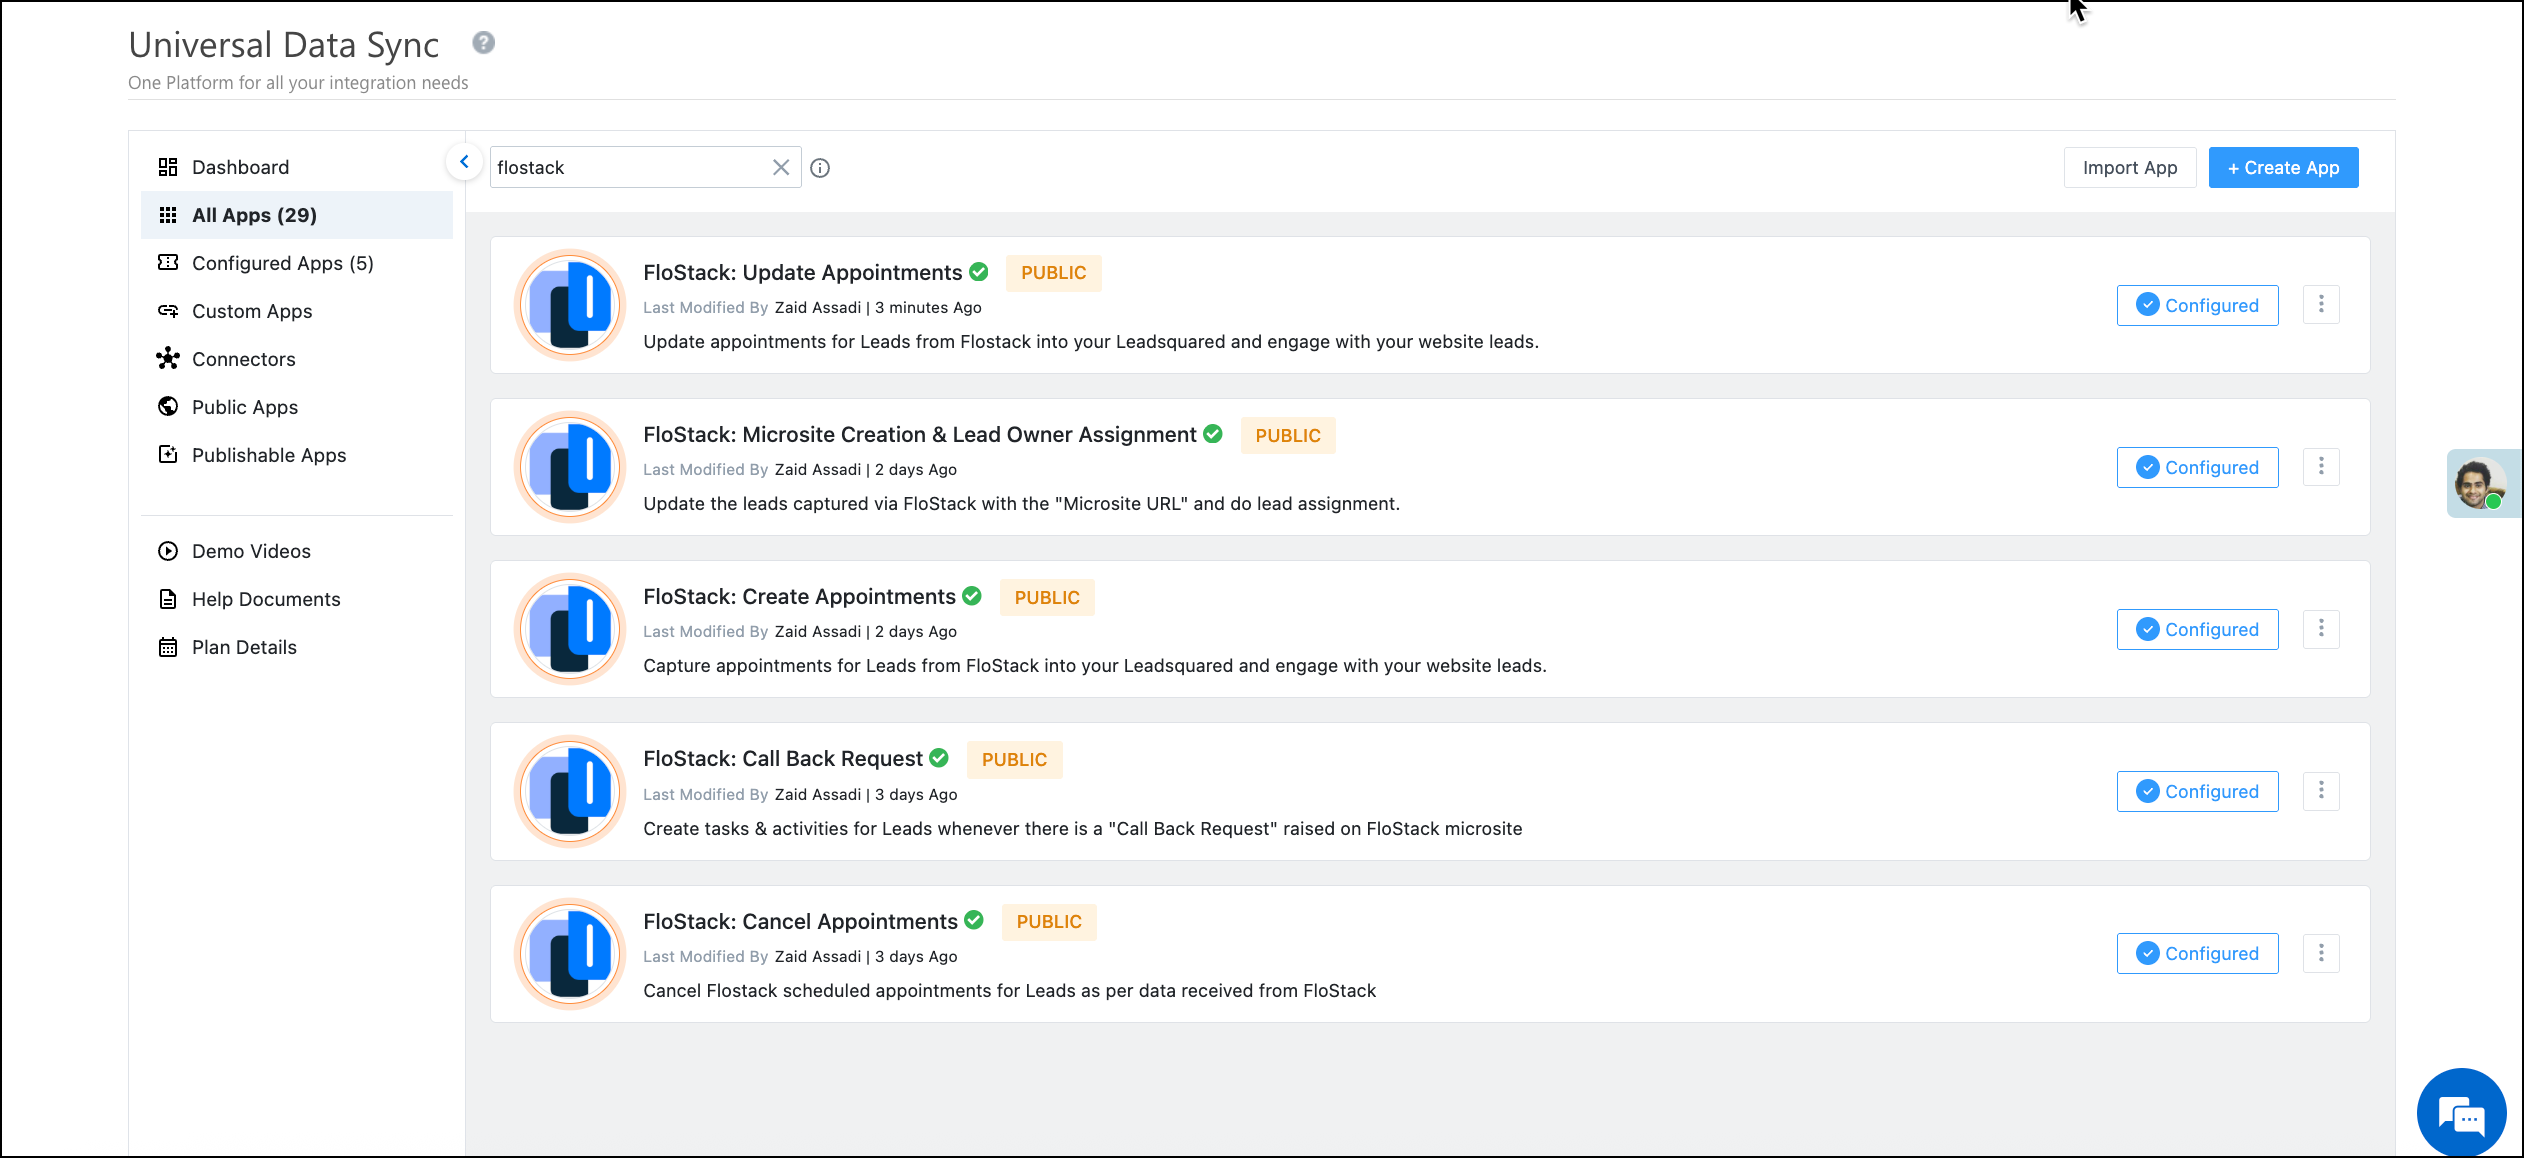Click the Custom Apps sidebar icon

click(168, 311)
